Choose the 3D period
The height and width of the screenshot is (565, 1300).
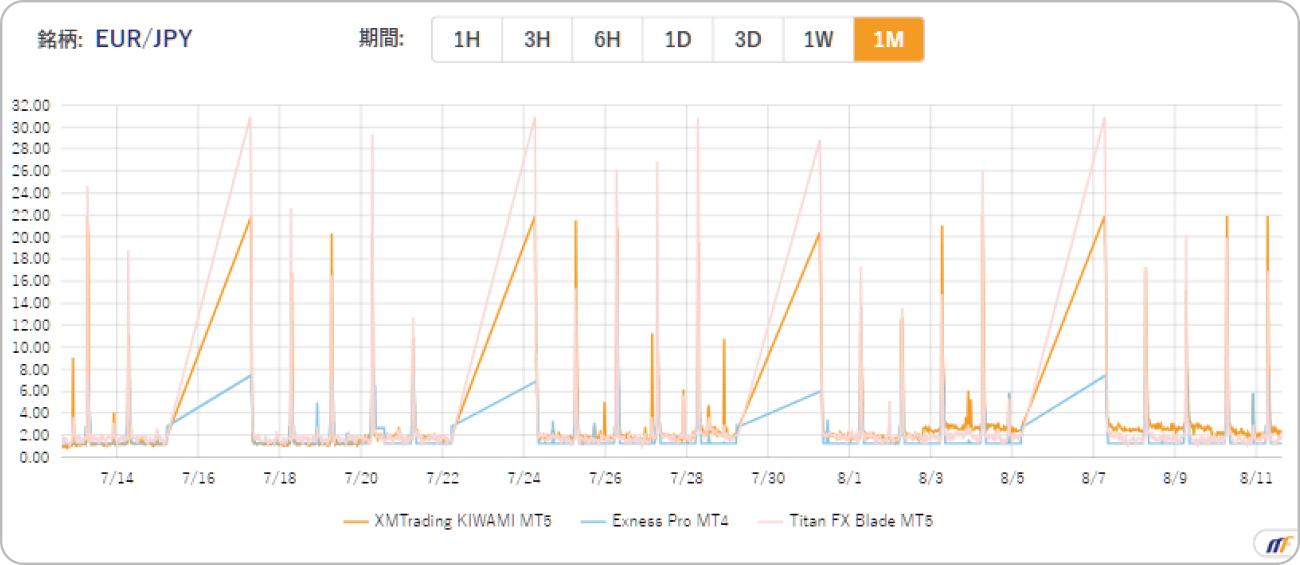748,40
